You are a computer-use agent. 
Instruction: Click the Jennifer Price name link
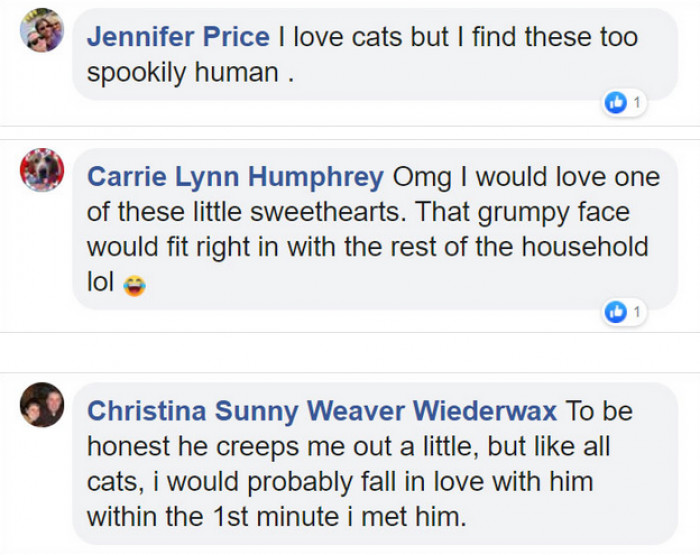click(x=178, y=37)
